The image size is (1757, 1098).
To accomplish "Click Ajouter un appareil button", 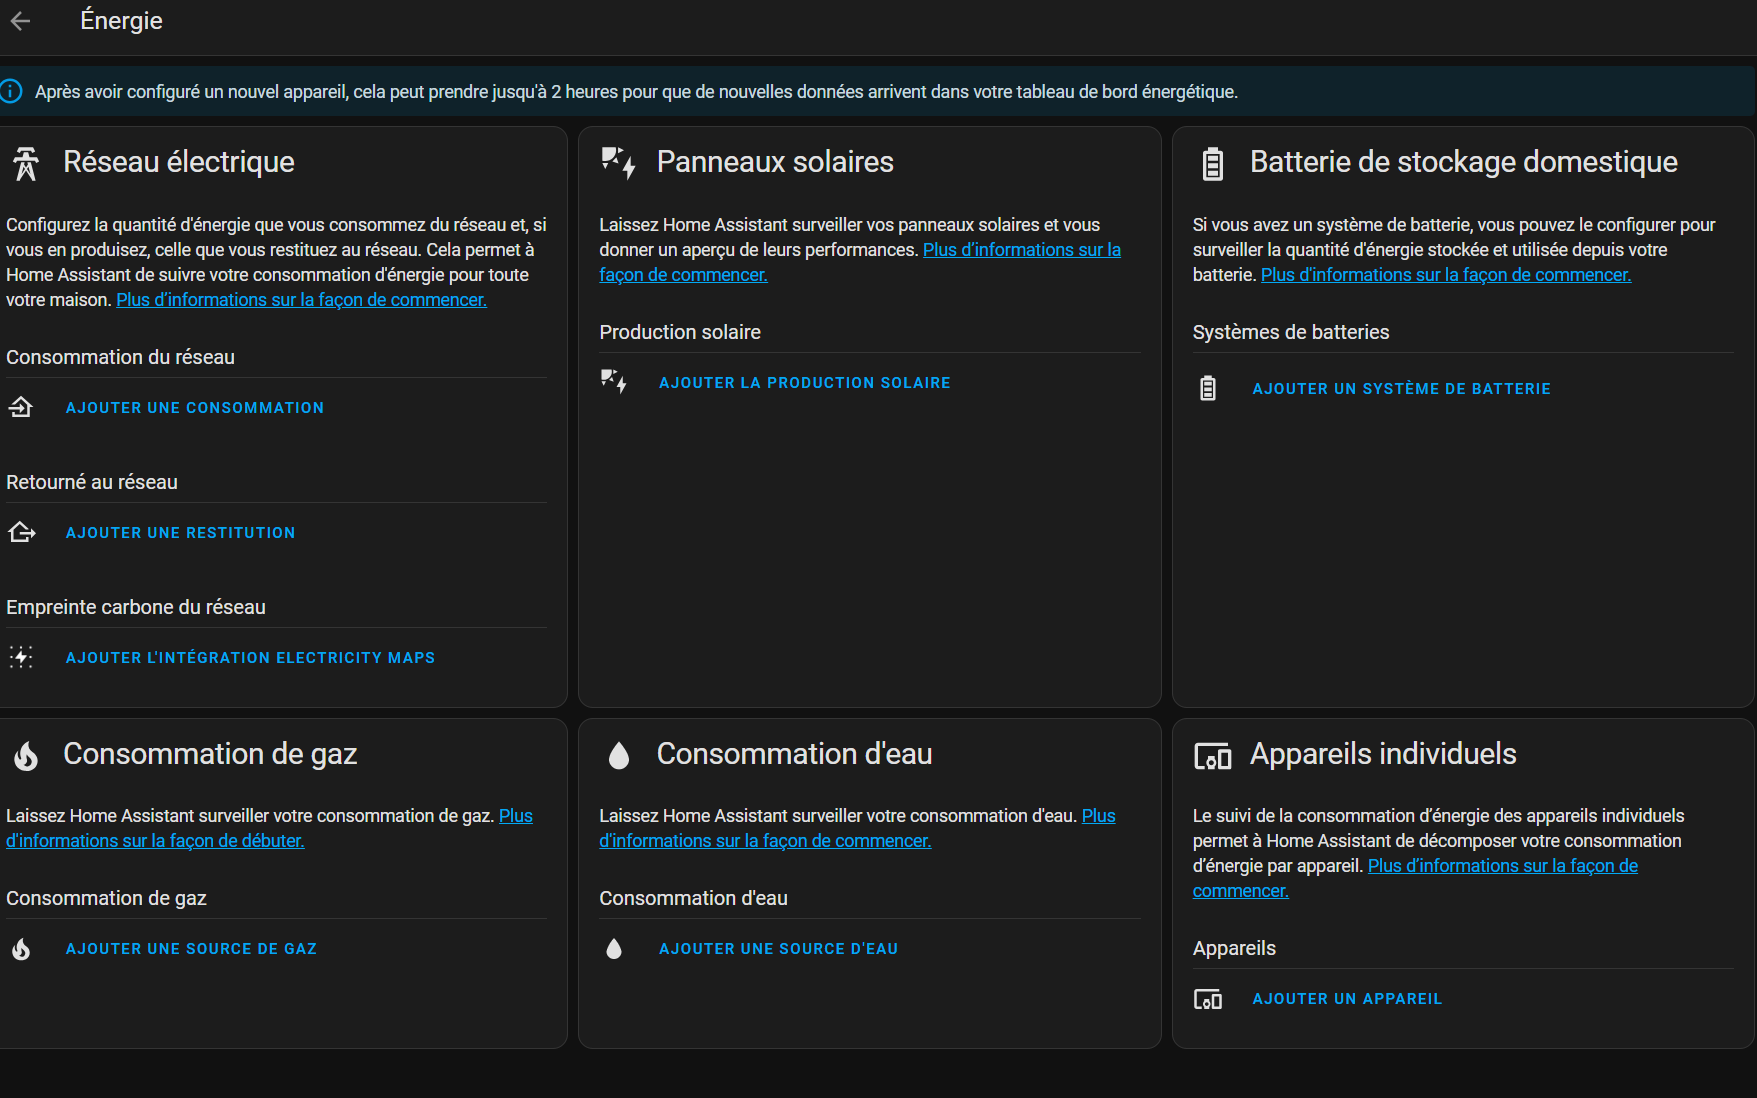I will pyautogui.click(x=1347, y=999).
